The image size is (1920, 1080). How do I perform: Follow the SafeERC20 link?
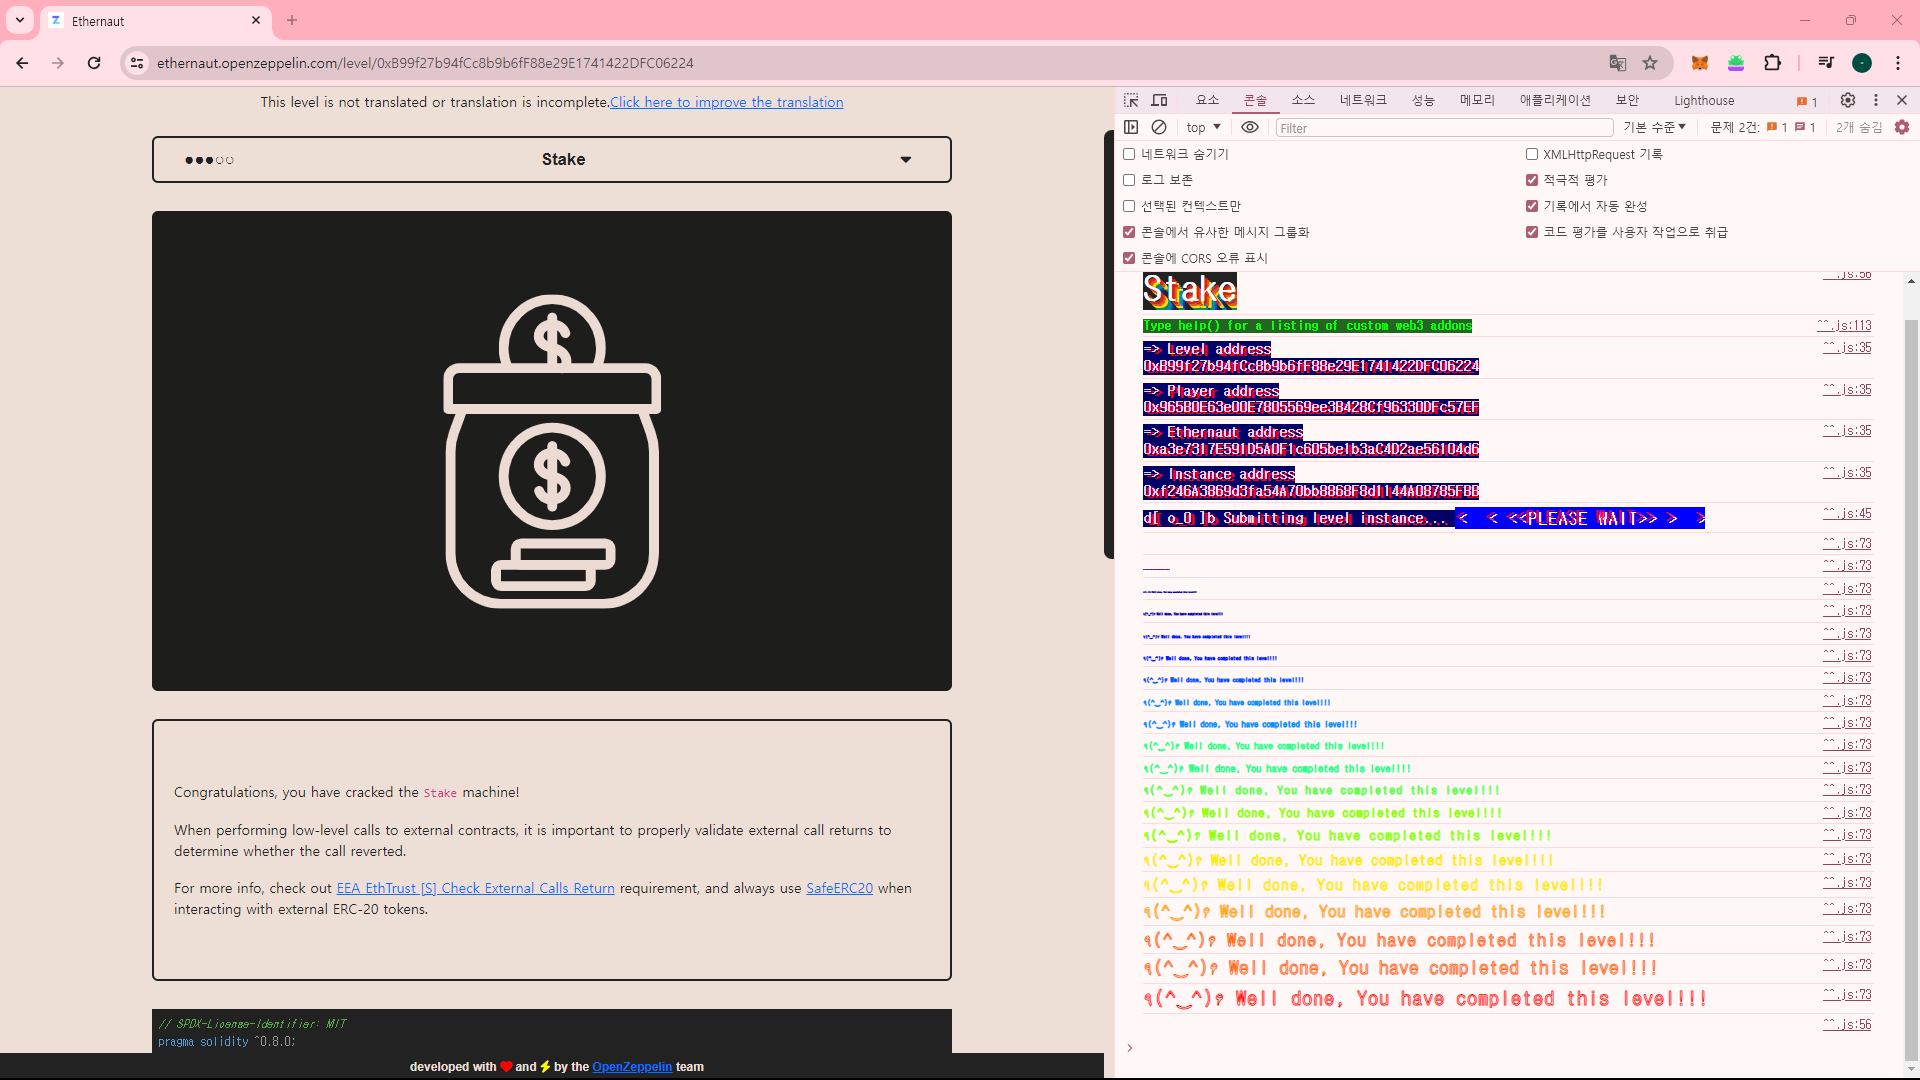(839, 888)
